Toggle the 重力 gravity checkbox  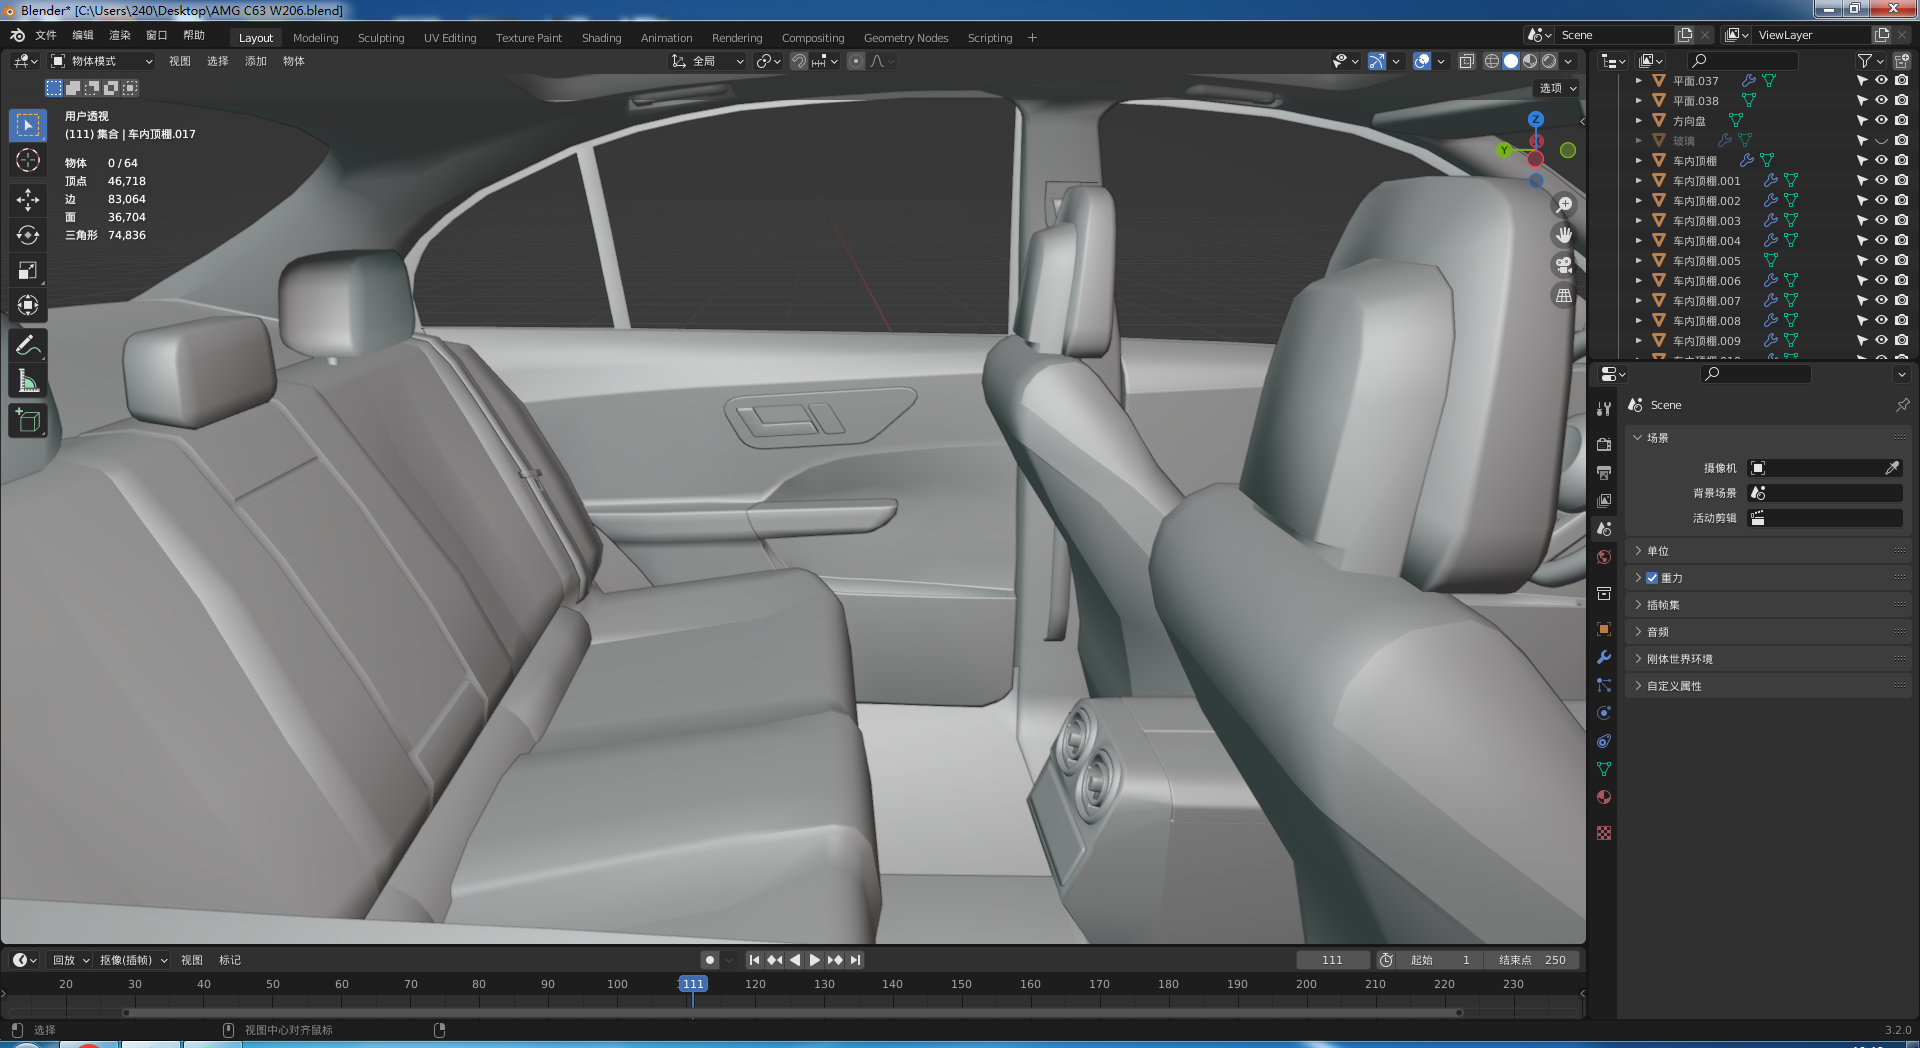coord(1652,578)
